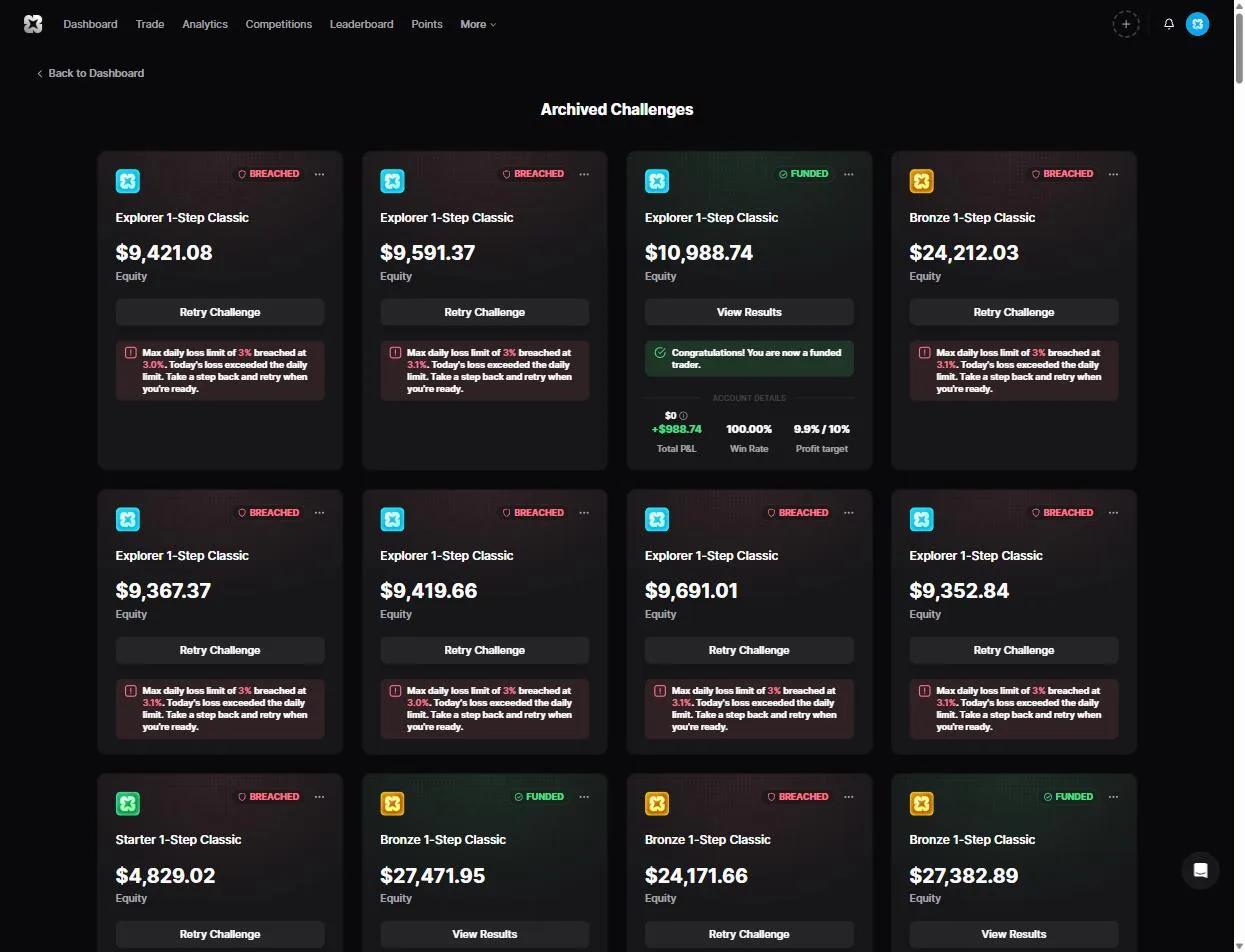The image size is (1245, 952).
Task: View Results on $10,988.74 card
Action: tap(749, 312)
